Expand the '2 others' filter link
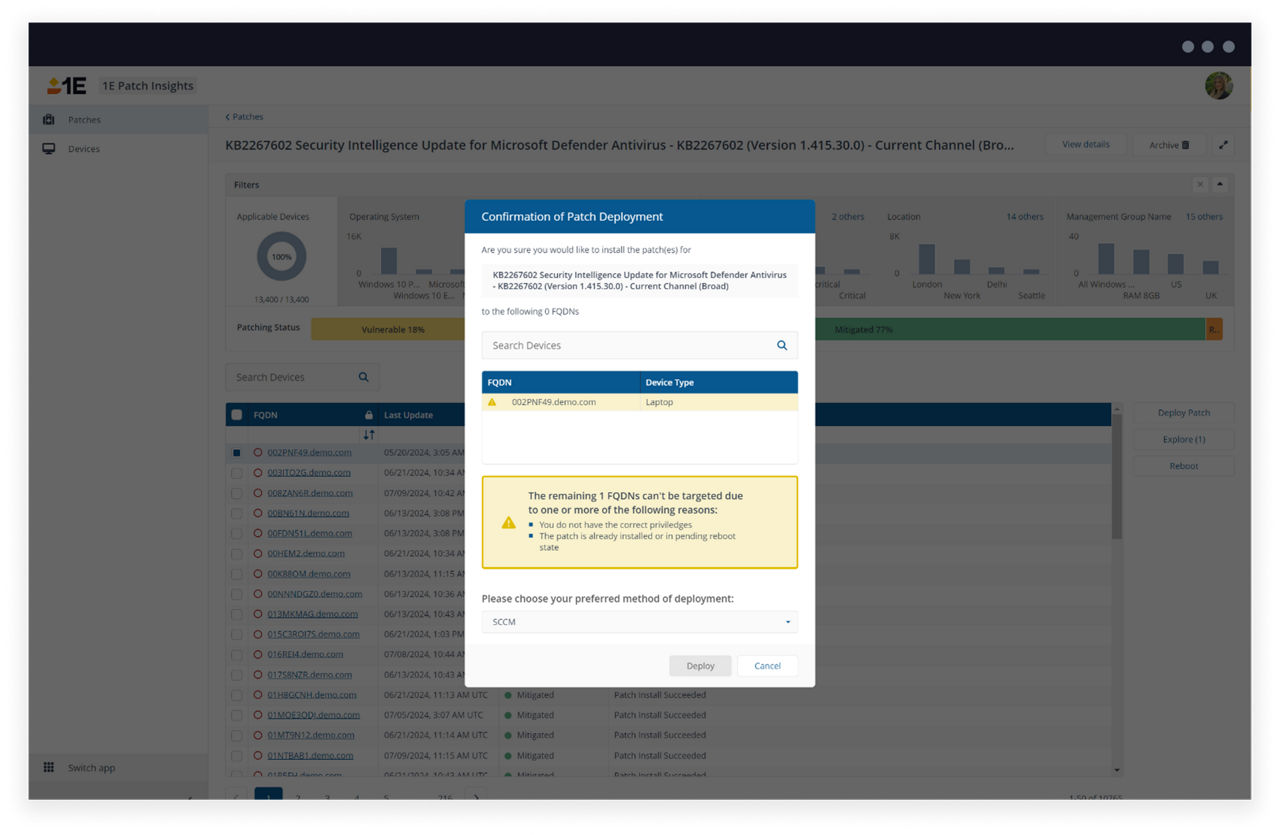1280x835 pixels. pos(848,217)
